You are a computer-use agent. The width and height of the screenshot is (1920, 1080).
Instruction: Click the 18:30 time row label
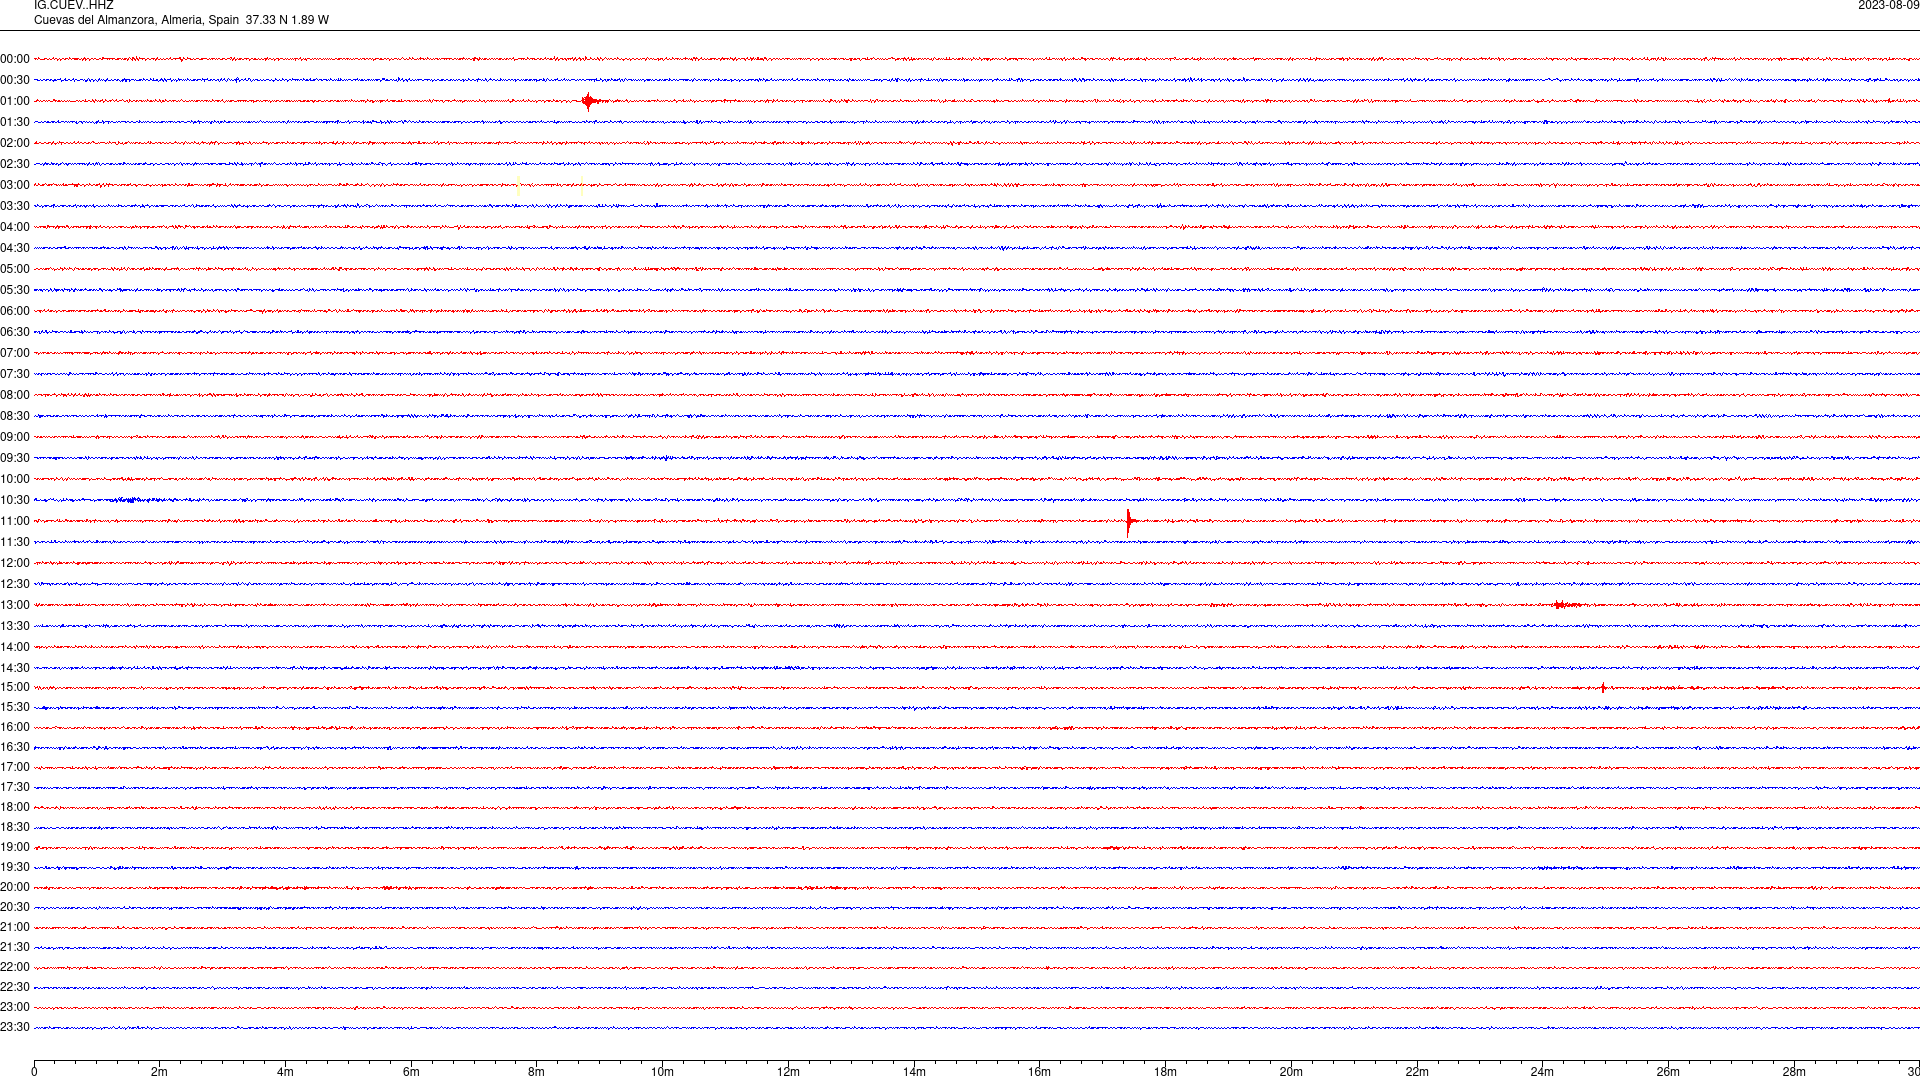[x=15, y=827]
